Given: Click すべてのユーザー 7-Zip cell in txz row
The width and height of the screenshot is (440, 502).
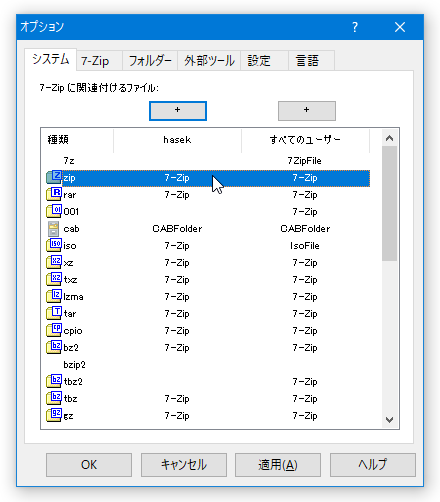Looking at the screenshot, I should (305, 280).
